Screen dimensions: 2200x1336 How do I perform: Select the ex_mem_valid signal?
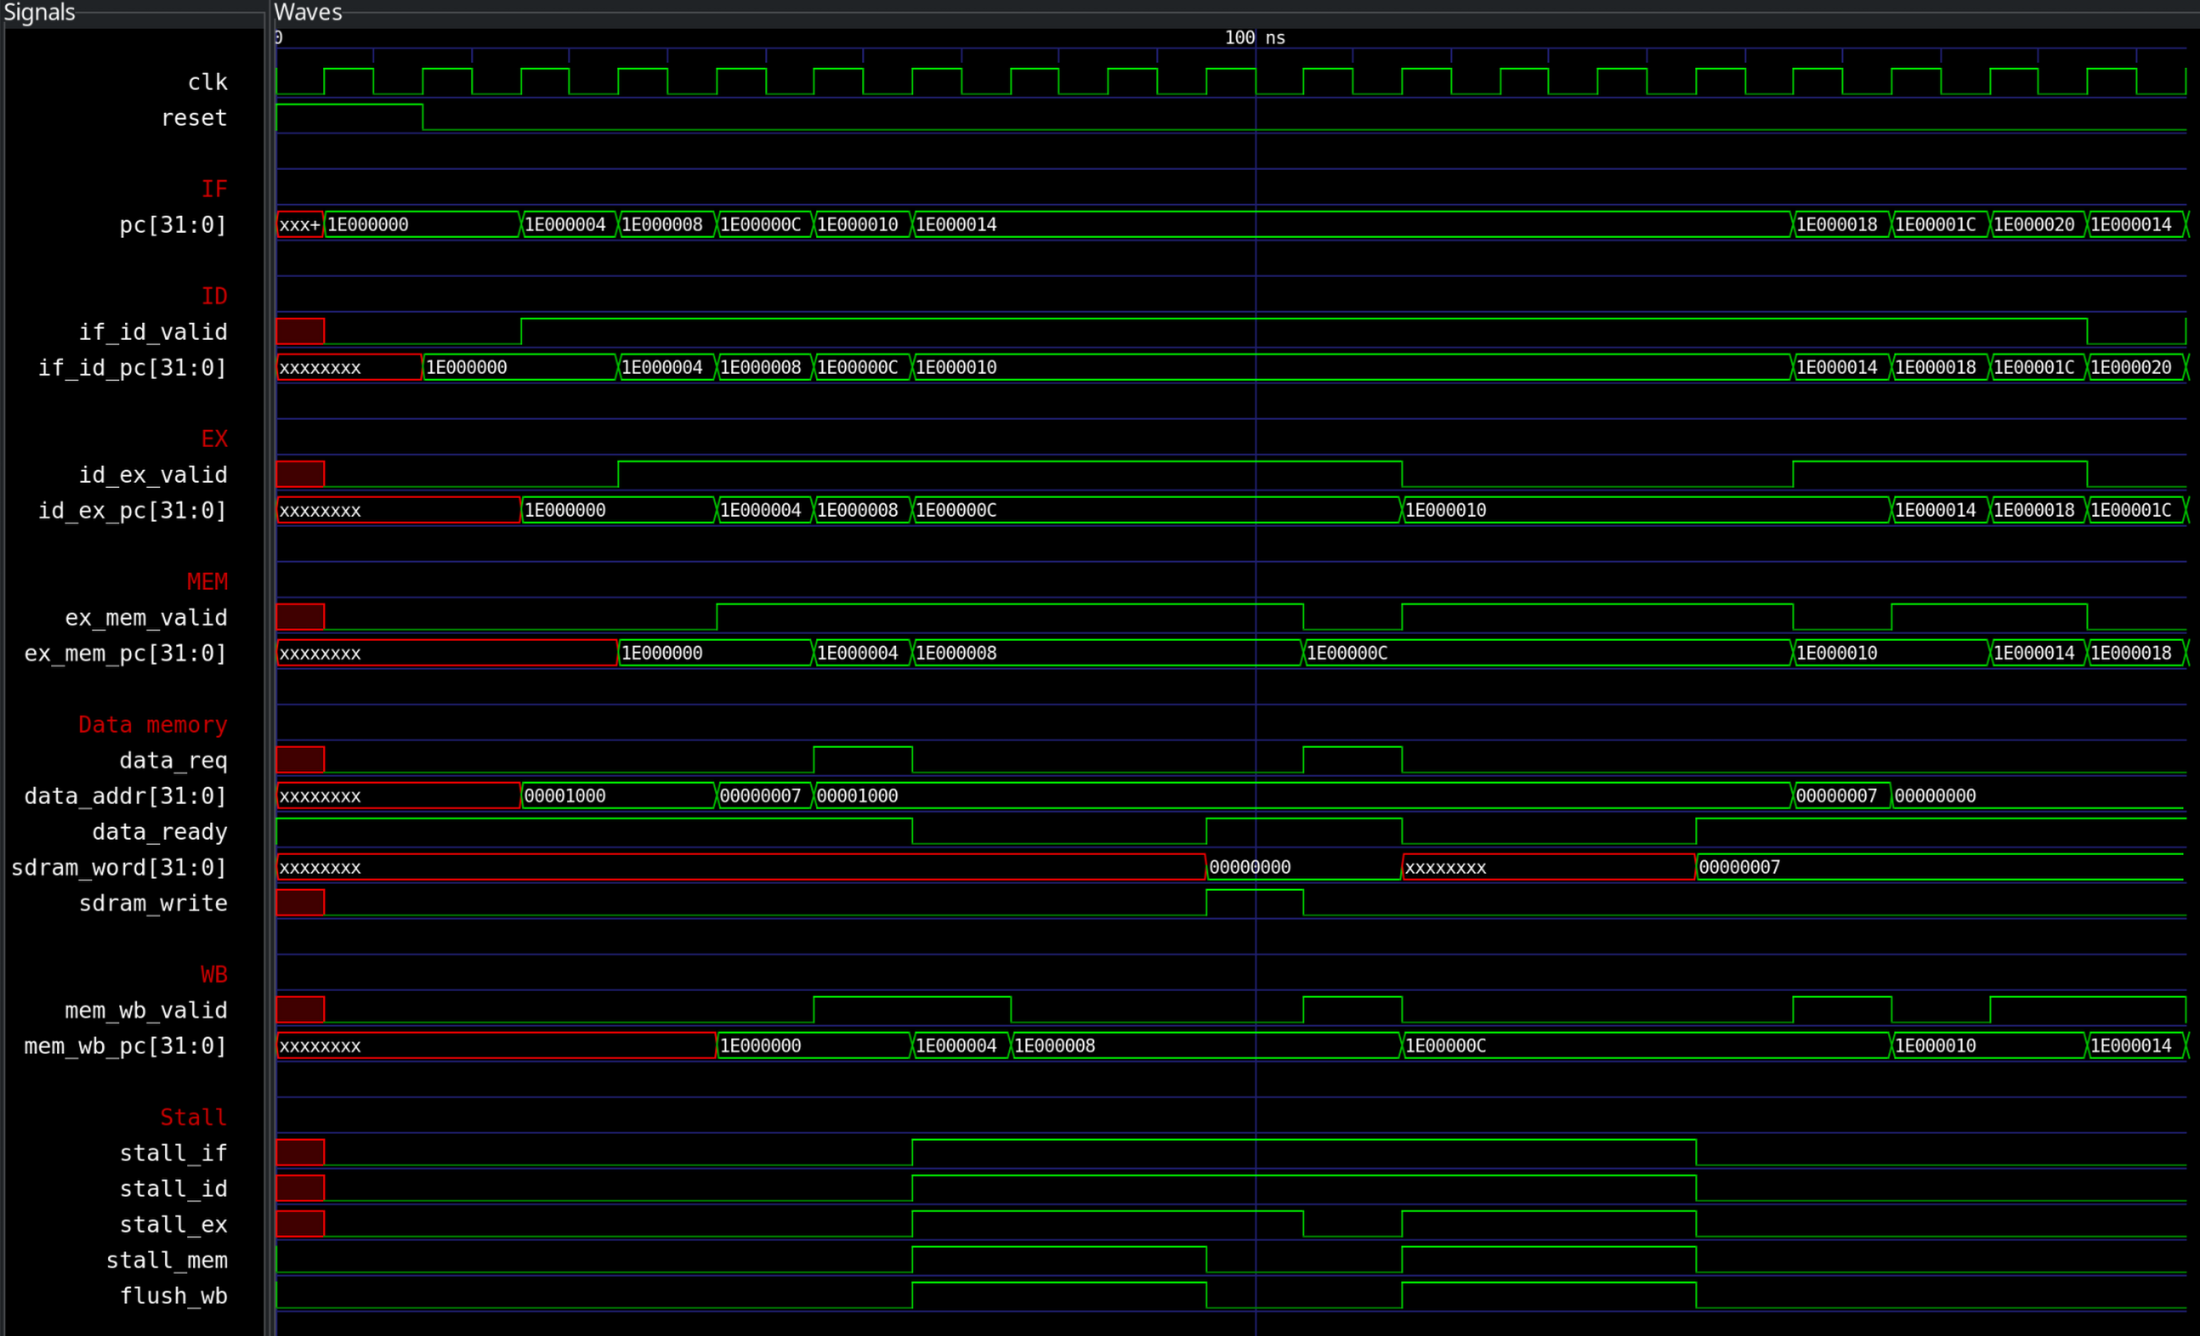click(x=146, y=618)
